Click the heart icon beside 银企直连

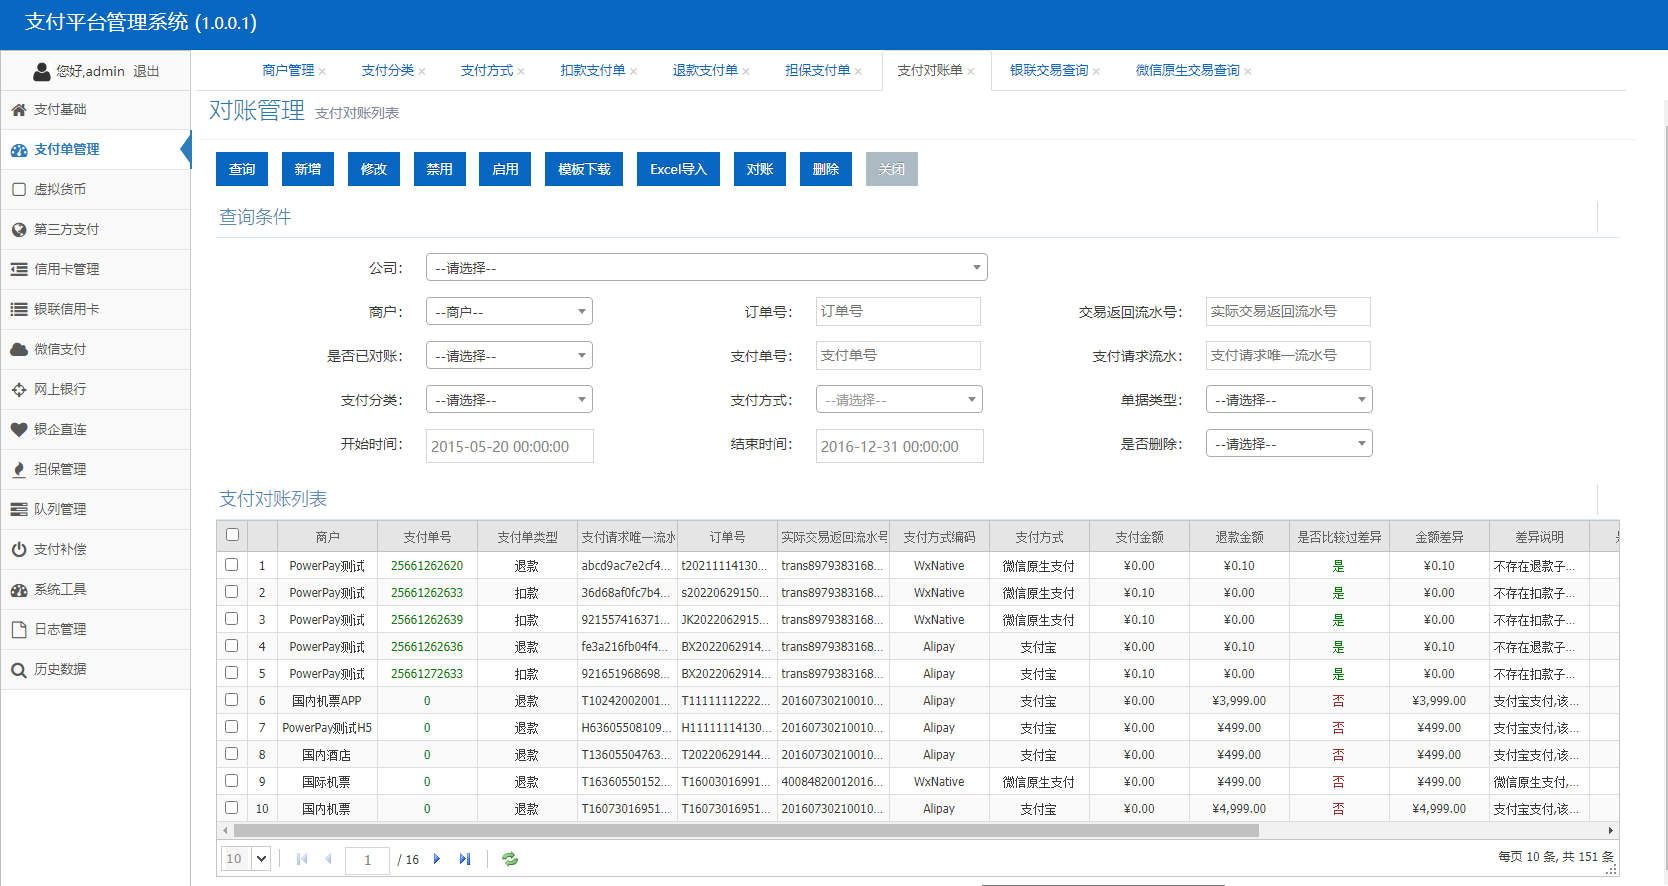point(19,430)
